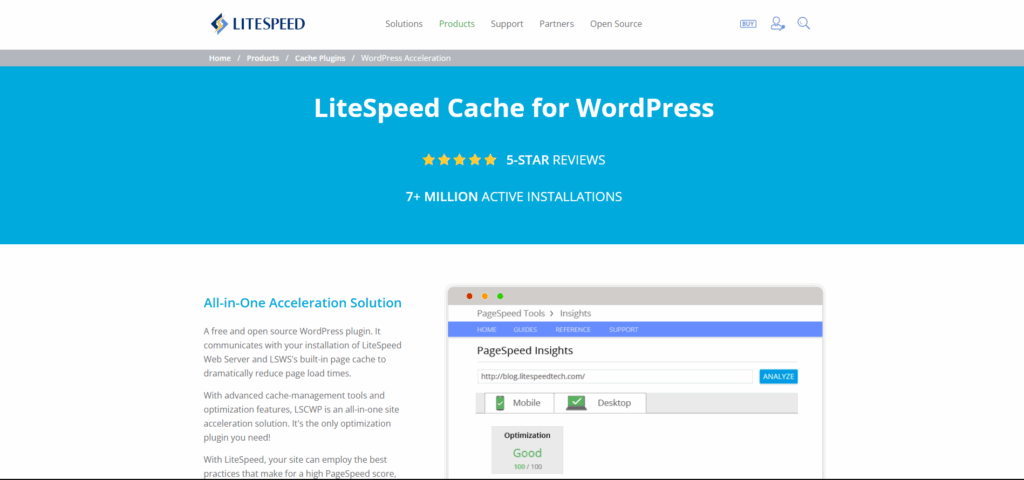
Task: Click the PageSpeed Insights screenshot image
Action: [x=635, y=382]
